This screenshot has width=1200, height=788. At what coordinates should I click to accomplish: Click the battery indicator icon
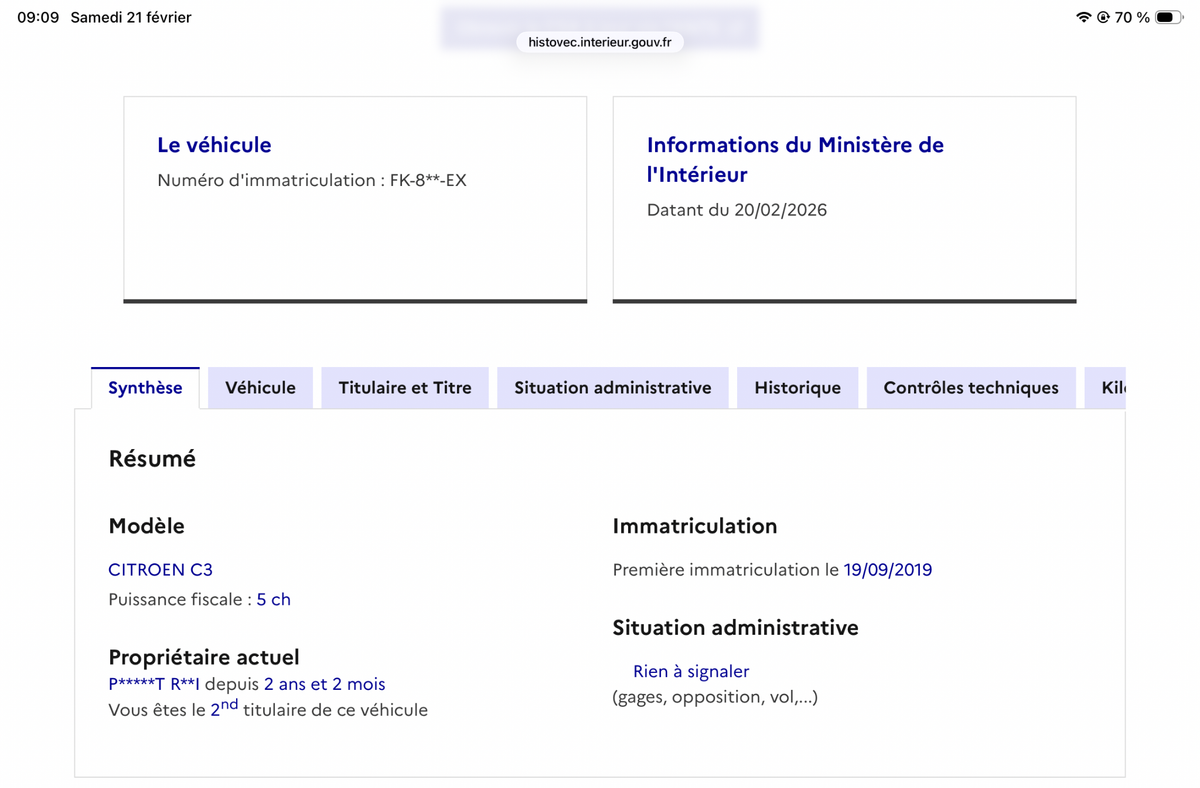click(x=1166, y=17)
